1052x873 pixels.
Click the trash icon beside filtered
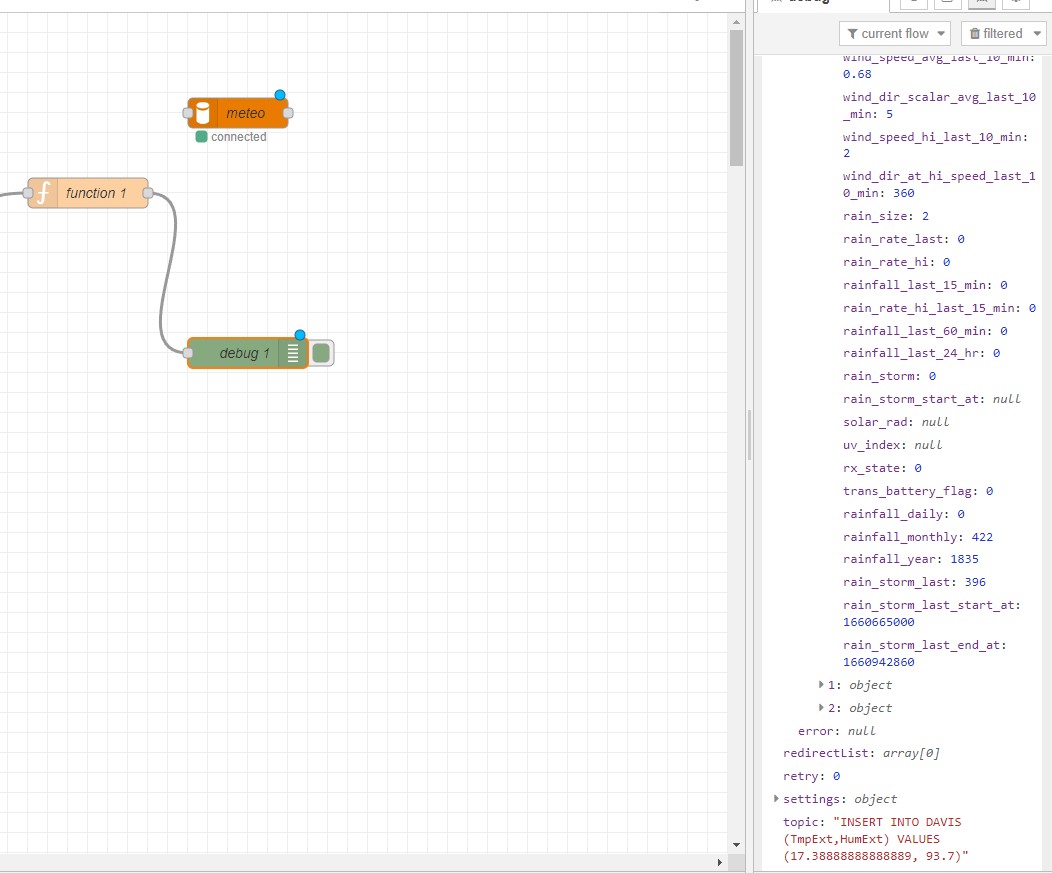975,34
